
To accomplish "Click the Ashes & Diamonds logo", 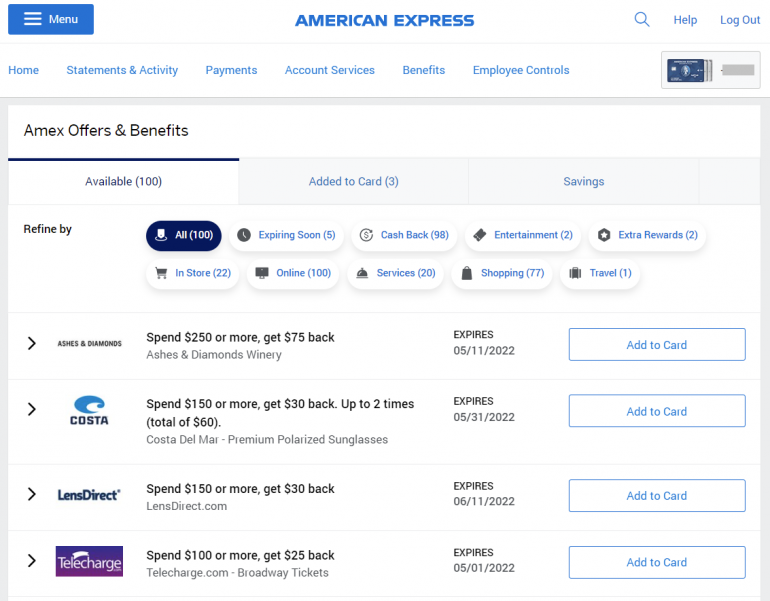I will pyautogui.click(x=89, y=344).
